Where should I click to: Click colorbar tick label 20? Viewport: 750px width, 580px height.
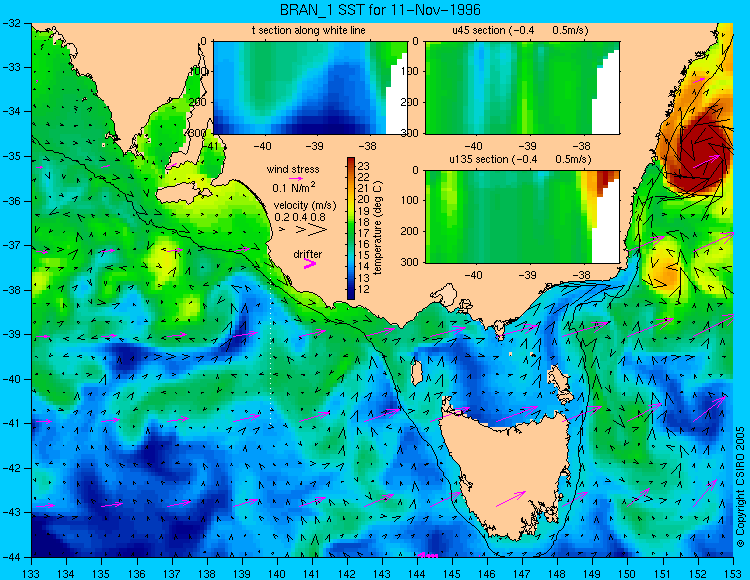(364, 199)
